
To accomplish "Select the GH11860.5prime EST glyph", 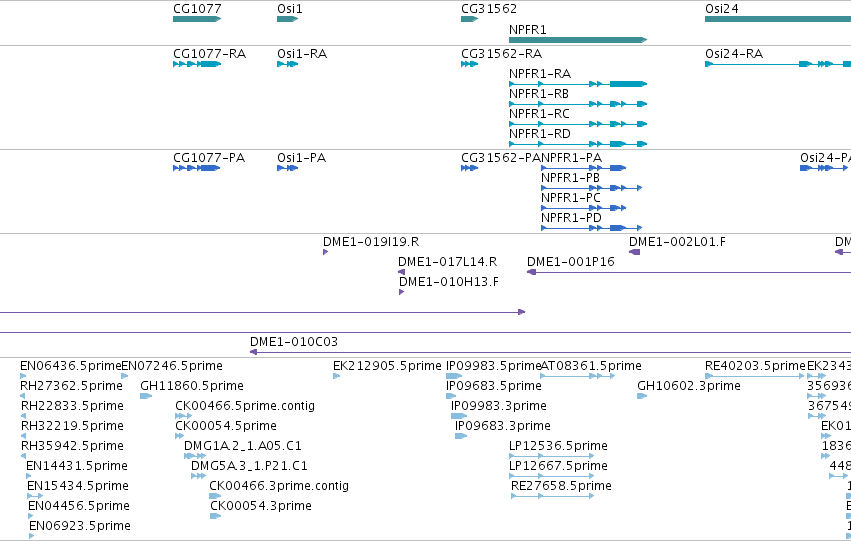I will point(146,396).
